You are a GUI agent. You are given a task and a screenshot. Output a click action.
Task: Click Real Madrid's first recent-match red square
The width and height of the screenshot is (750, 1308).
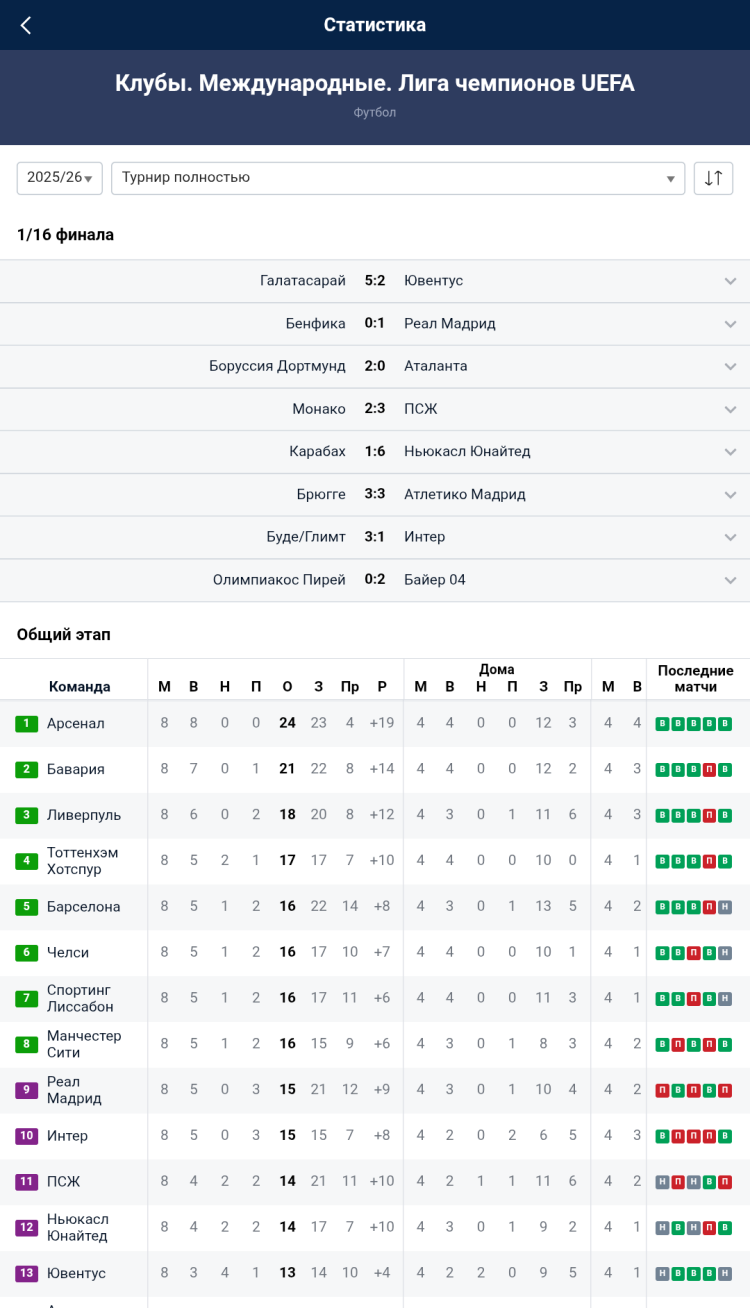pyautogui.click(x=662, y=1090)
